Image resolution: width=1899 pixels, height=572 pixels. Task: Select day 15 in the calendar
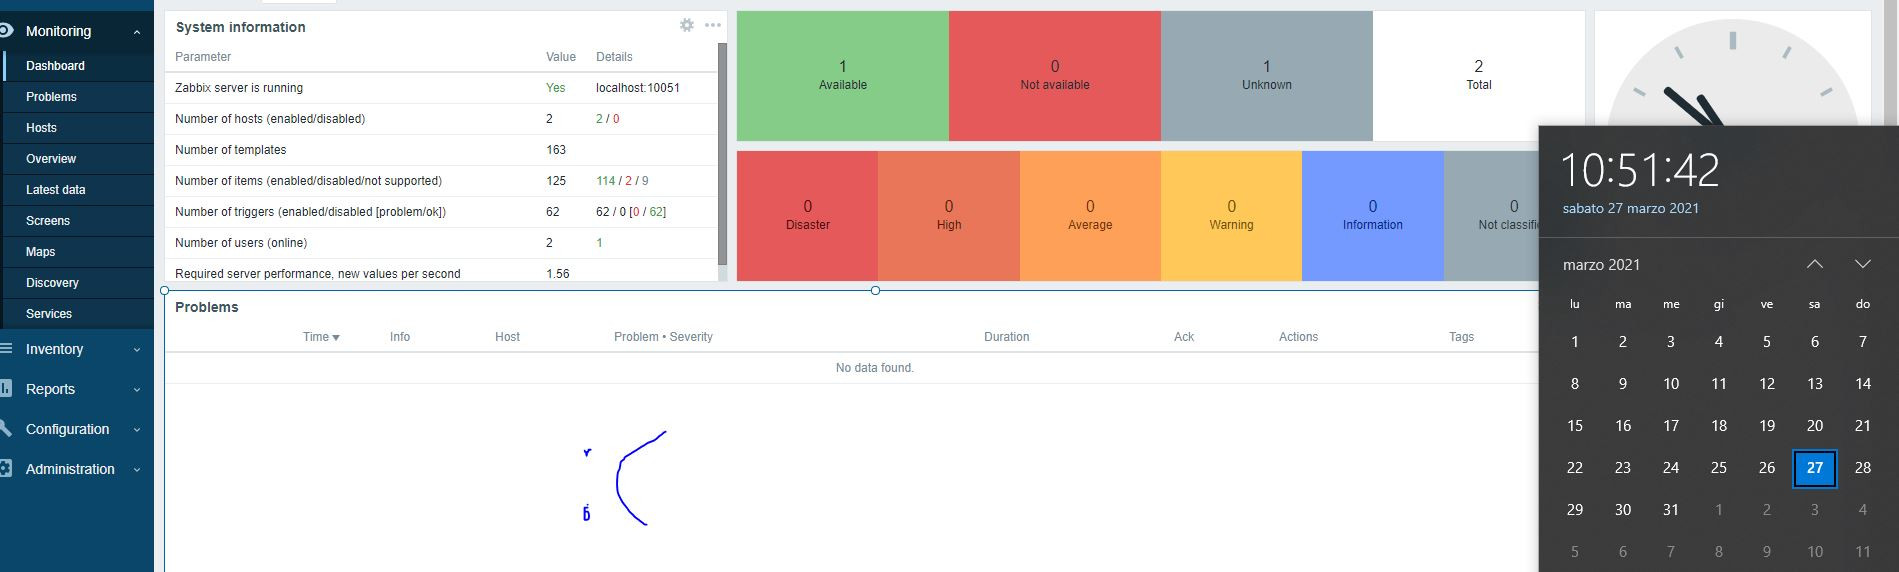[x=1575, y=426]
